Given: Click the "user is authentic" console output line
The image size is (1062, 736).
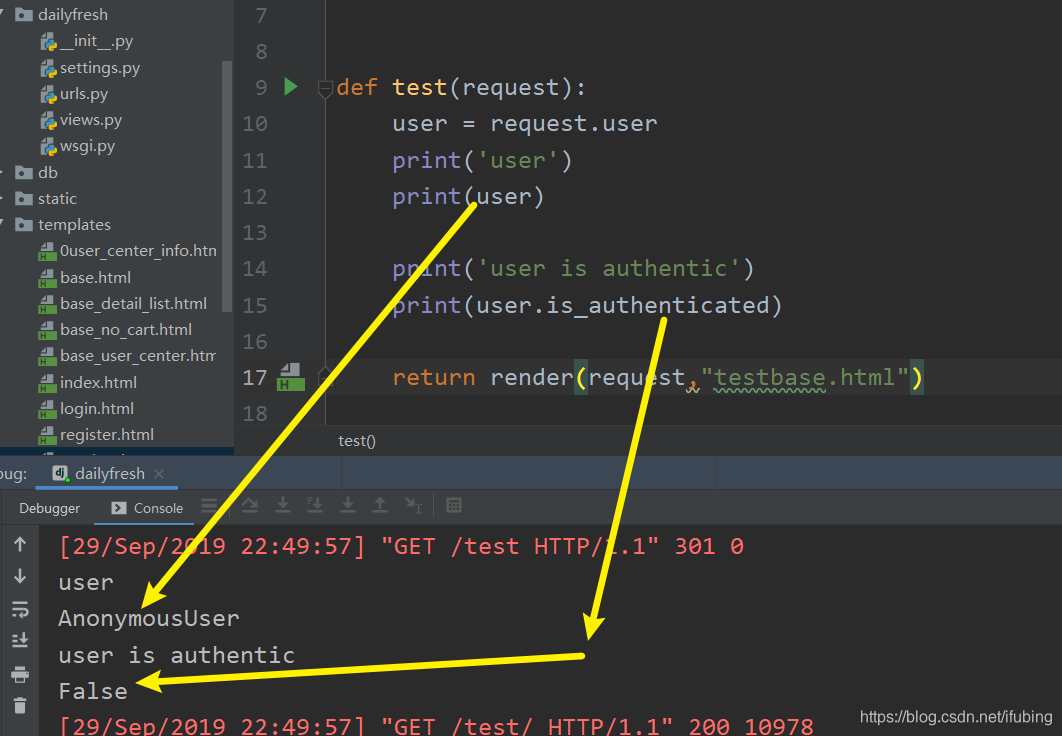Looking at the screenshot, I should (x=176, y=655).
